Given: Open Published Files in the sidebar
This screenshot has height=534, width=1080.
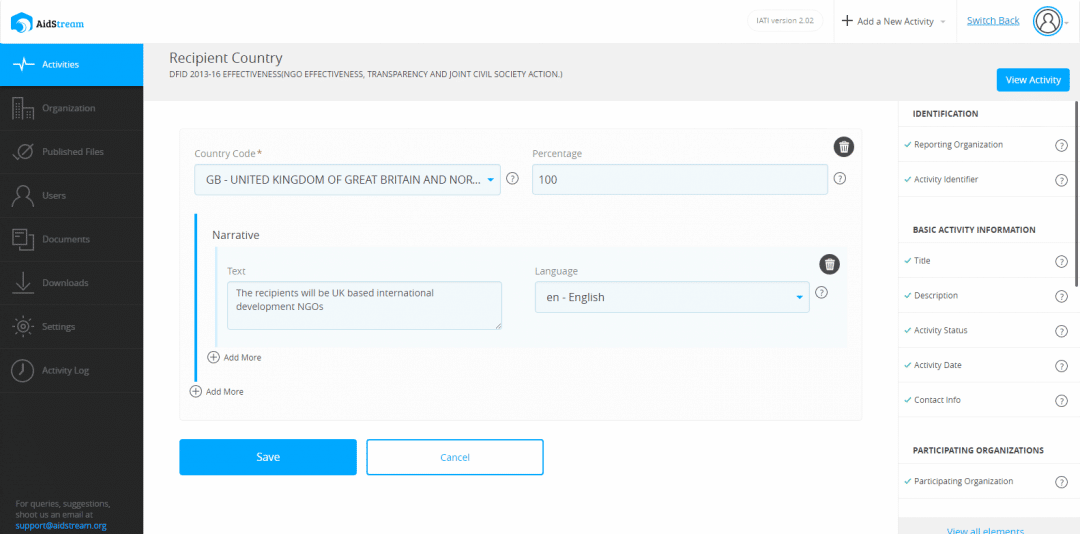Looking at the screenshot, I should tap(72, 152).
